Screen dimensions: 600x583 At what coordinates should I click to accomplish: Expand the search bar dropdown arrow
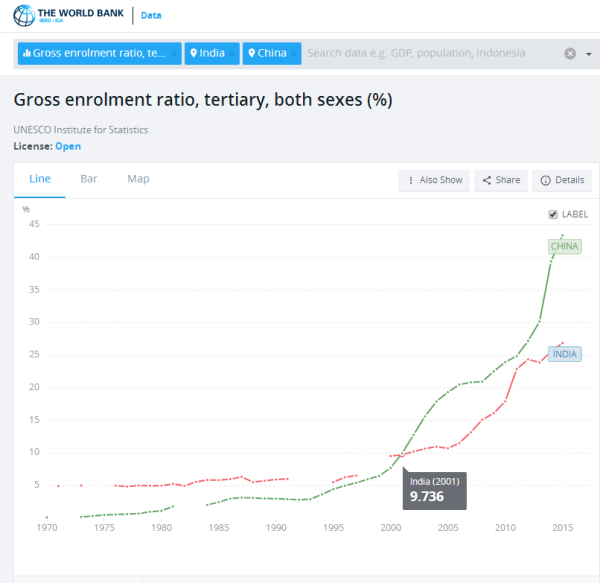588,54
